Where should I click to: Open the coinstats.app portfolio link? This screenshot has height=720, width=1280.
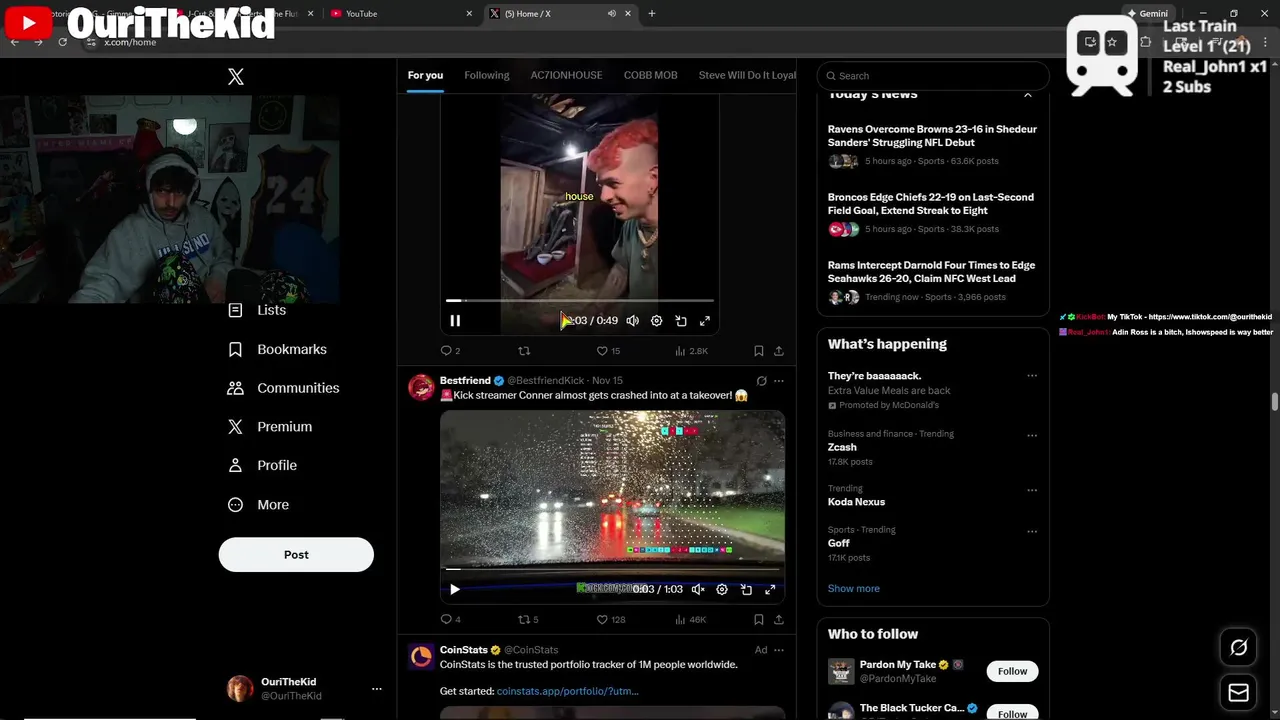567,691
